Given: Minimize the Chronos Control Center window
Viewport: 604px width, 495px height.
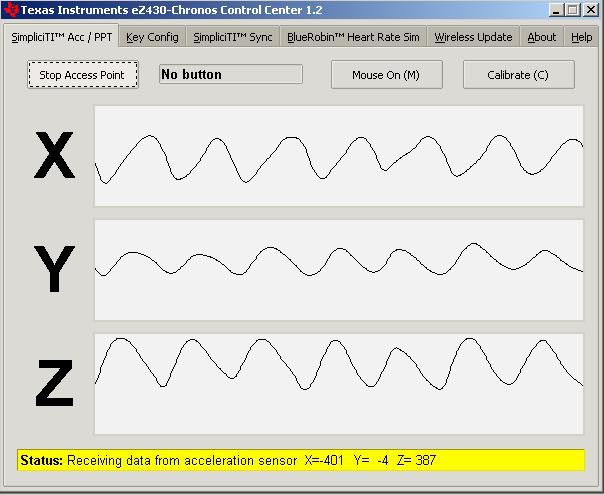Looking at the screenshot, I should point(556,10).
